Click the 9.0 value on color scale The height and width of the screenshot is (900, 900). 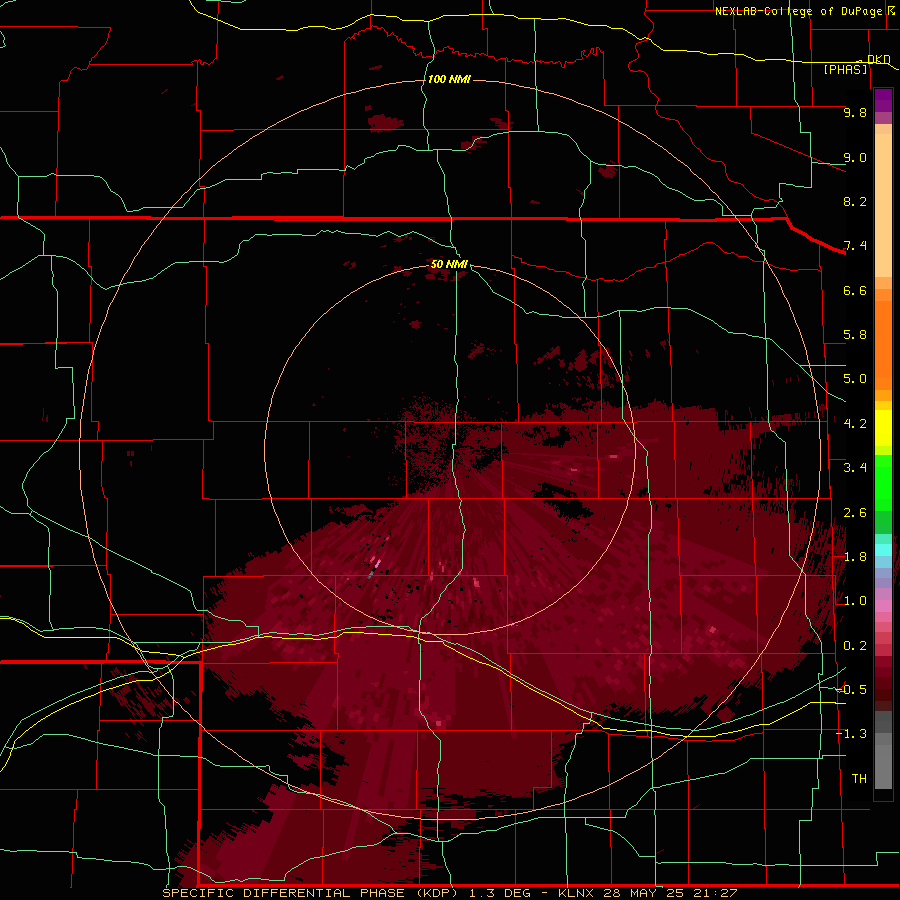coord(855,157)
